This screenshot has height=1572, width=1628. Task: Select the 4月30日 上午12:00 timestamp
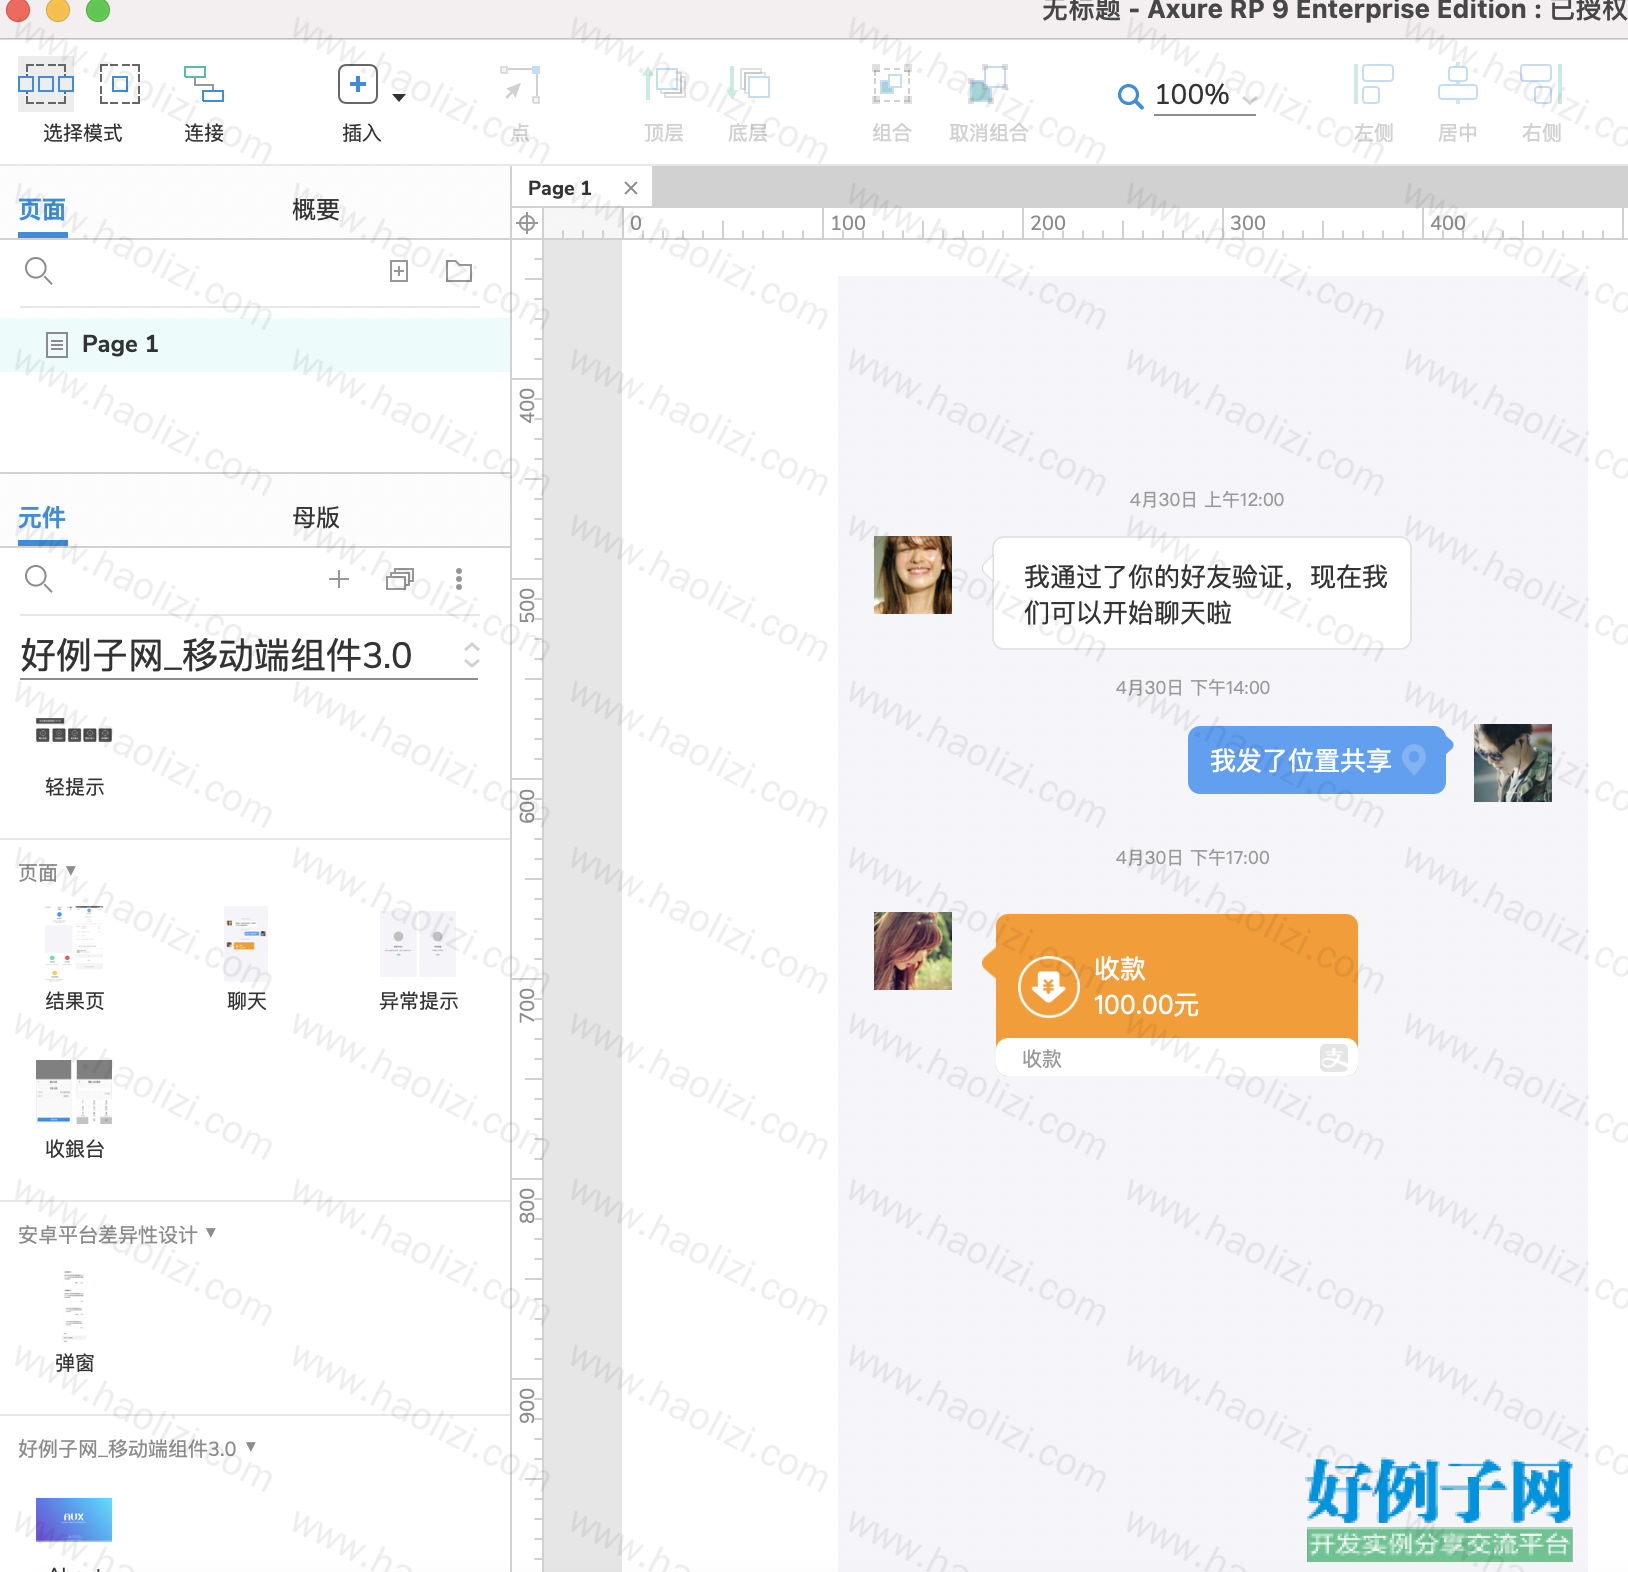point(1207,500)
